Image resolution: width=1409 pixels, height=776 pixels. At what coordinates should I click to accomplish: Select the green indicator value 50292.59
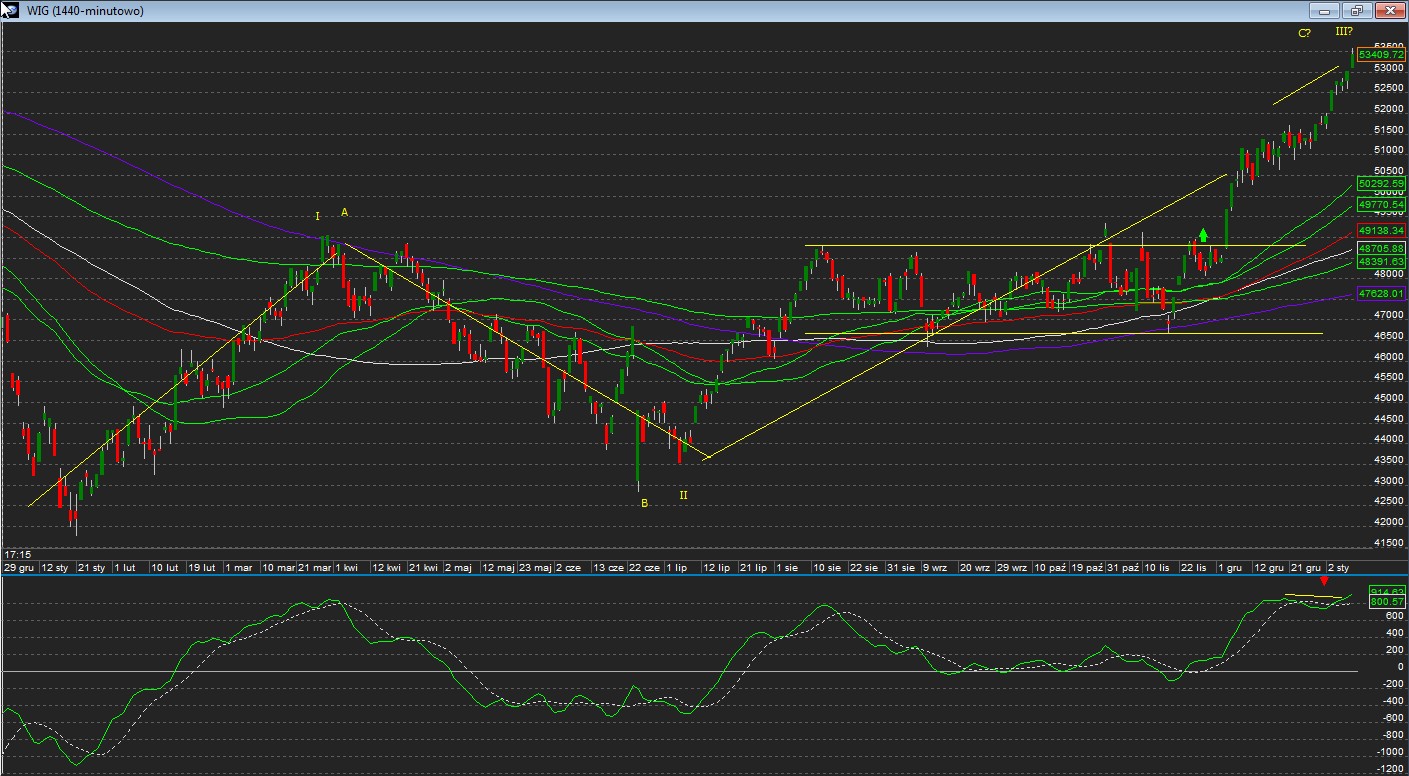point(1381,184)
